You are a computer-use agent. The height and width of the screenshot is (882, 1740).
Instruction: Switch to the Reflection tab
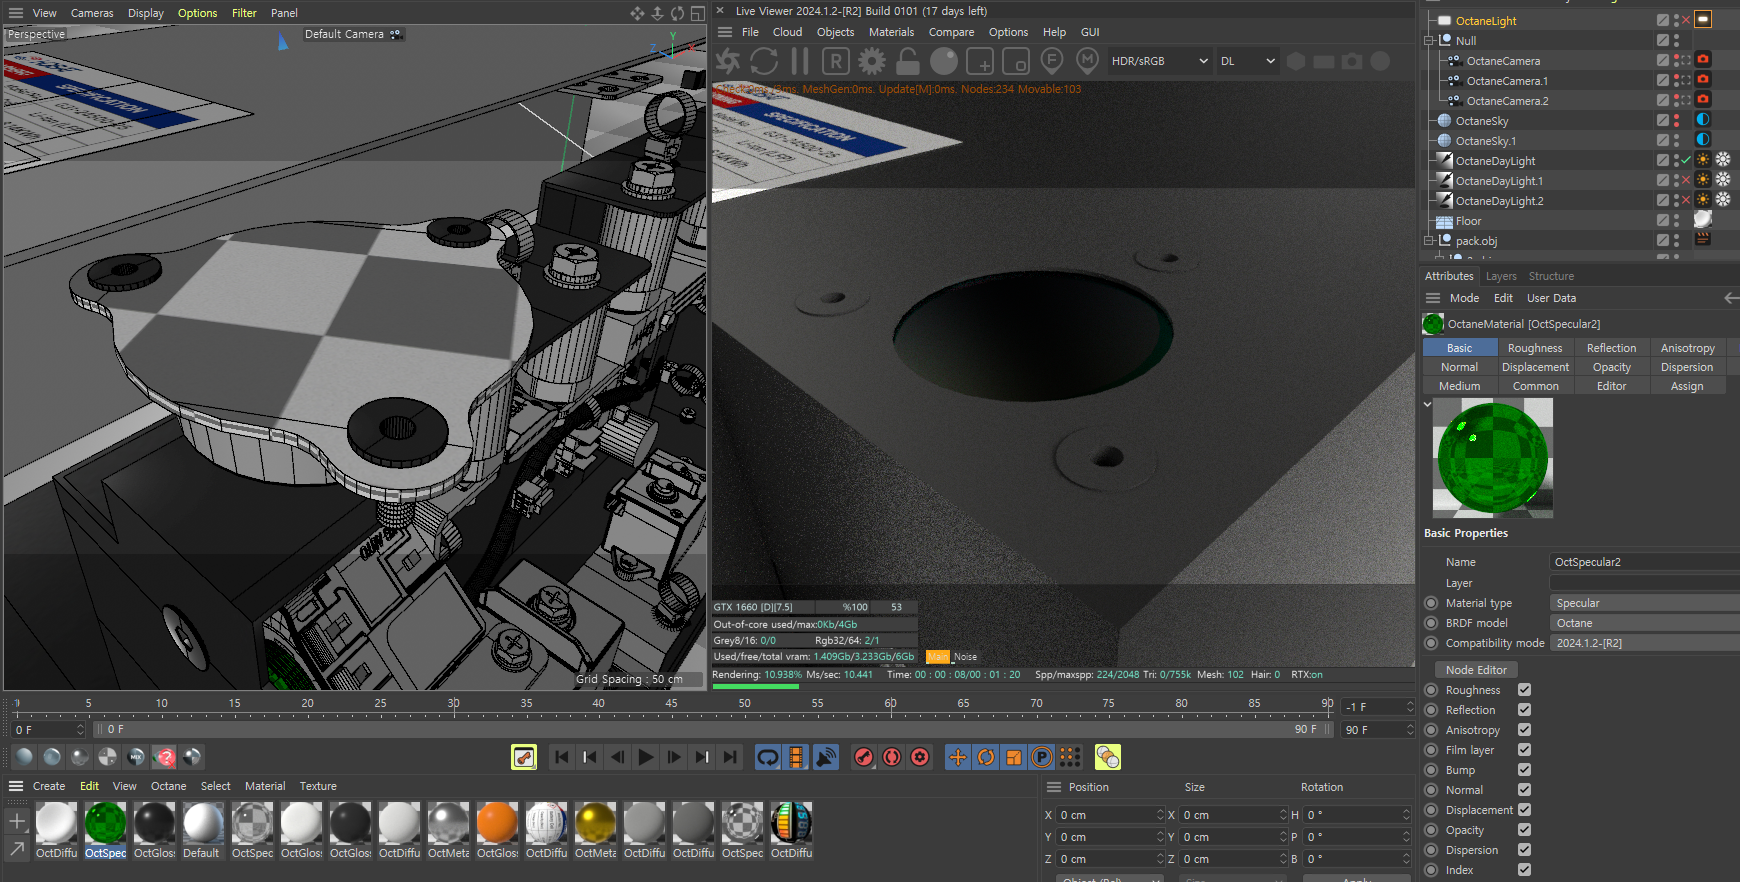(1611, 348)
